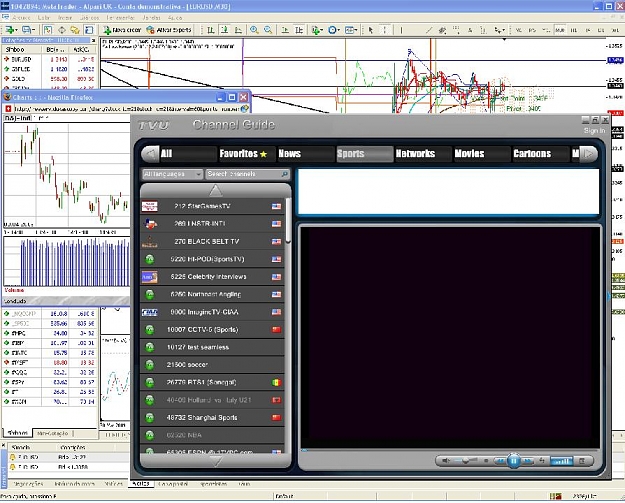Open the periodicity clock dropdown in MetaTrader

point(334,30)
